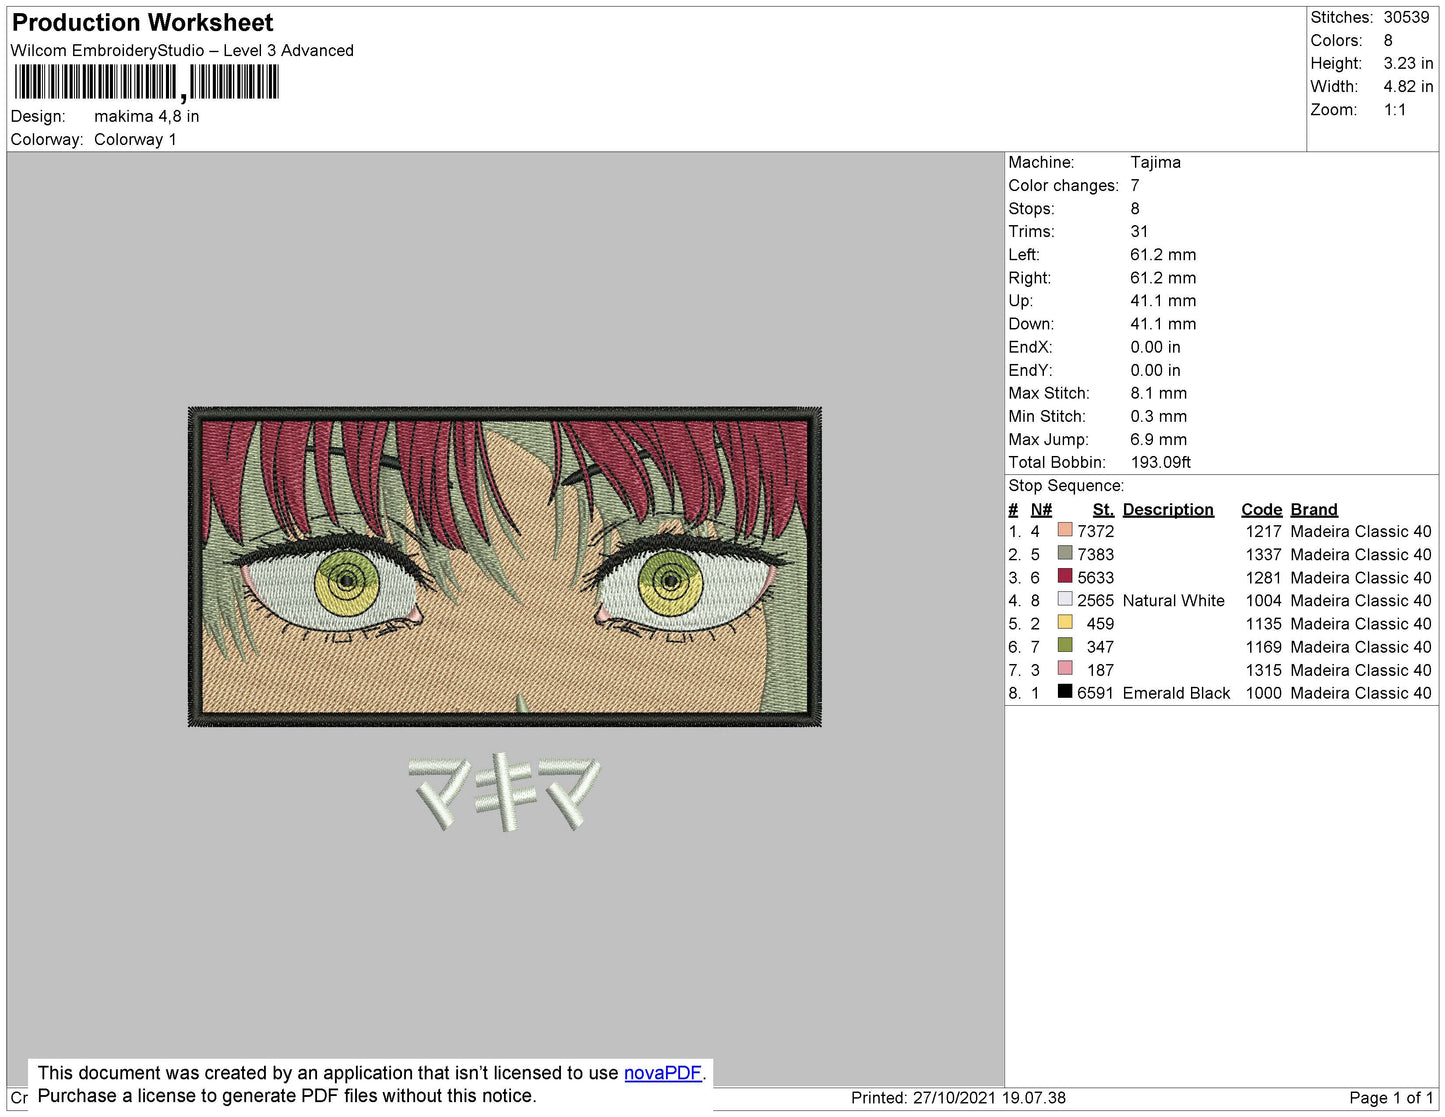Click the design barcode at top

pyautogui.click(x=146, y=83)
